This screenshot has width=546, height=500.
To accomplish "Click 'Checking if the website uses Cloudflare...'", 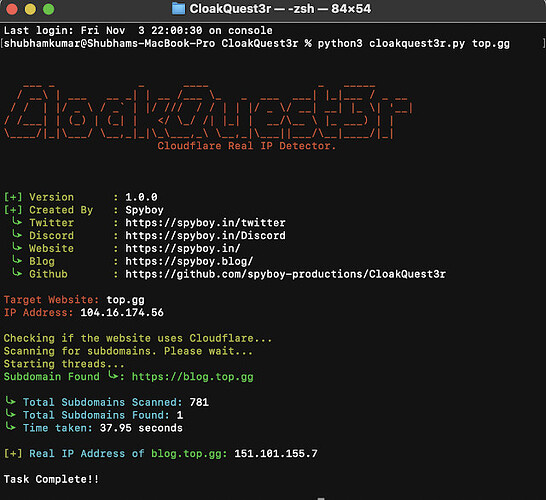I will tap(138, 338).
